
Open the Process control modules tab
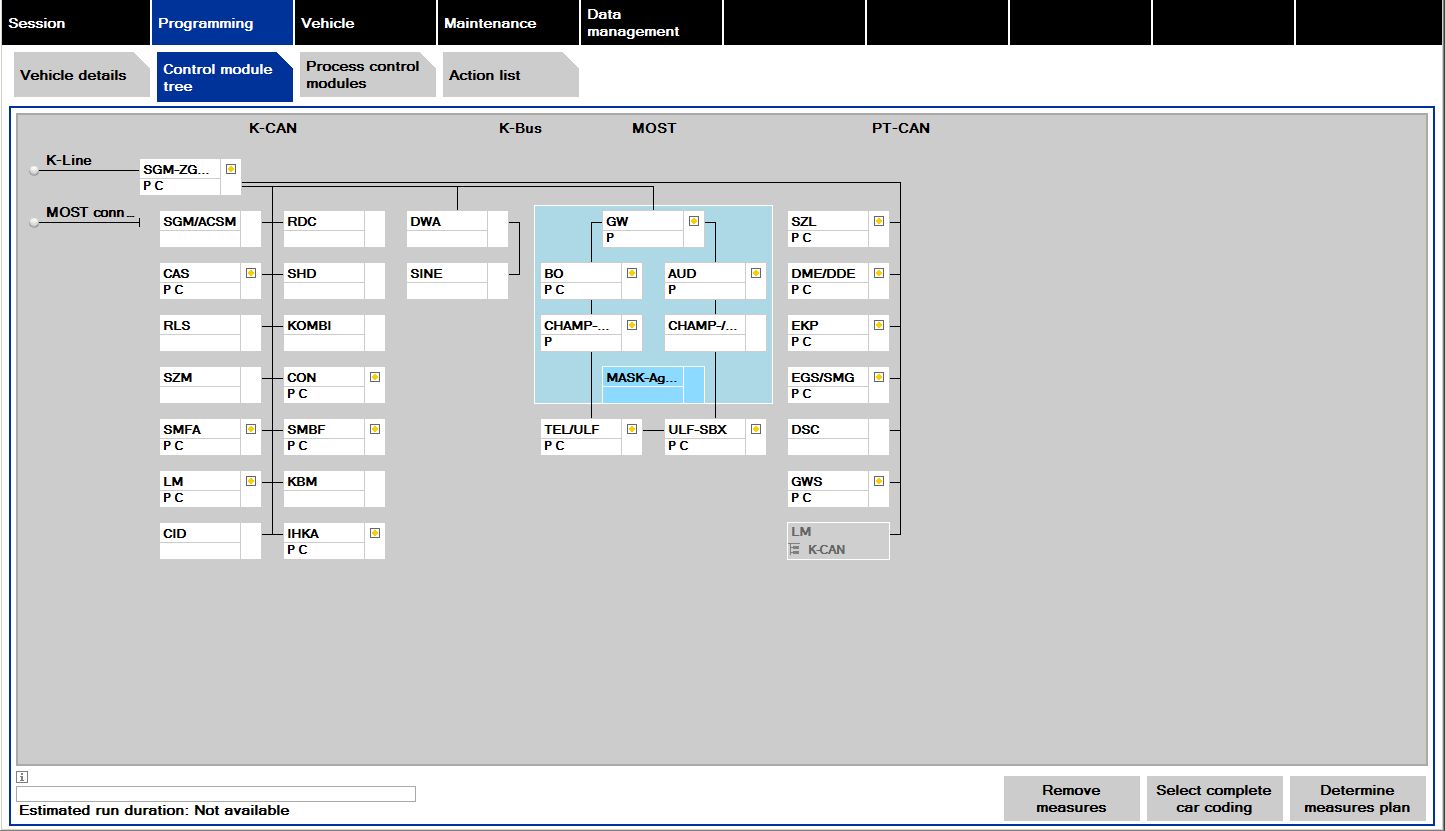[366, 75]
